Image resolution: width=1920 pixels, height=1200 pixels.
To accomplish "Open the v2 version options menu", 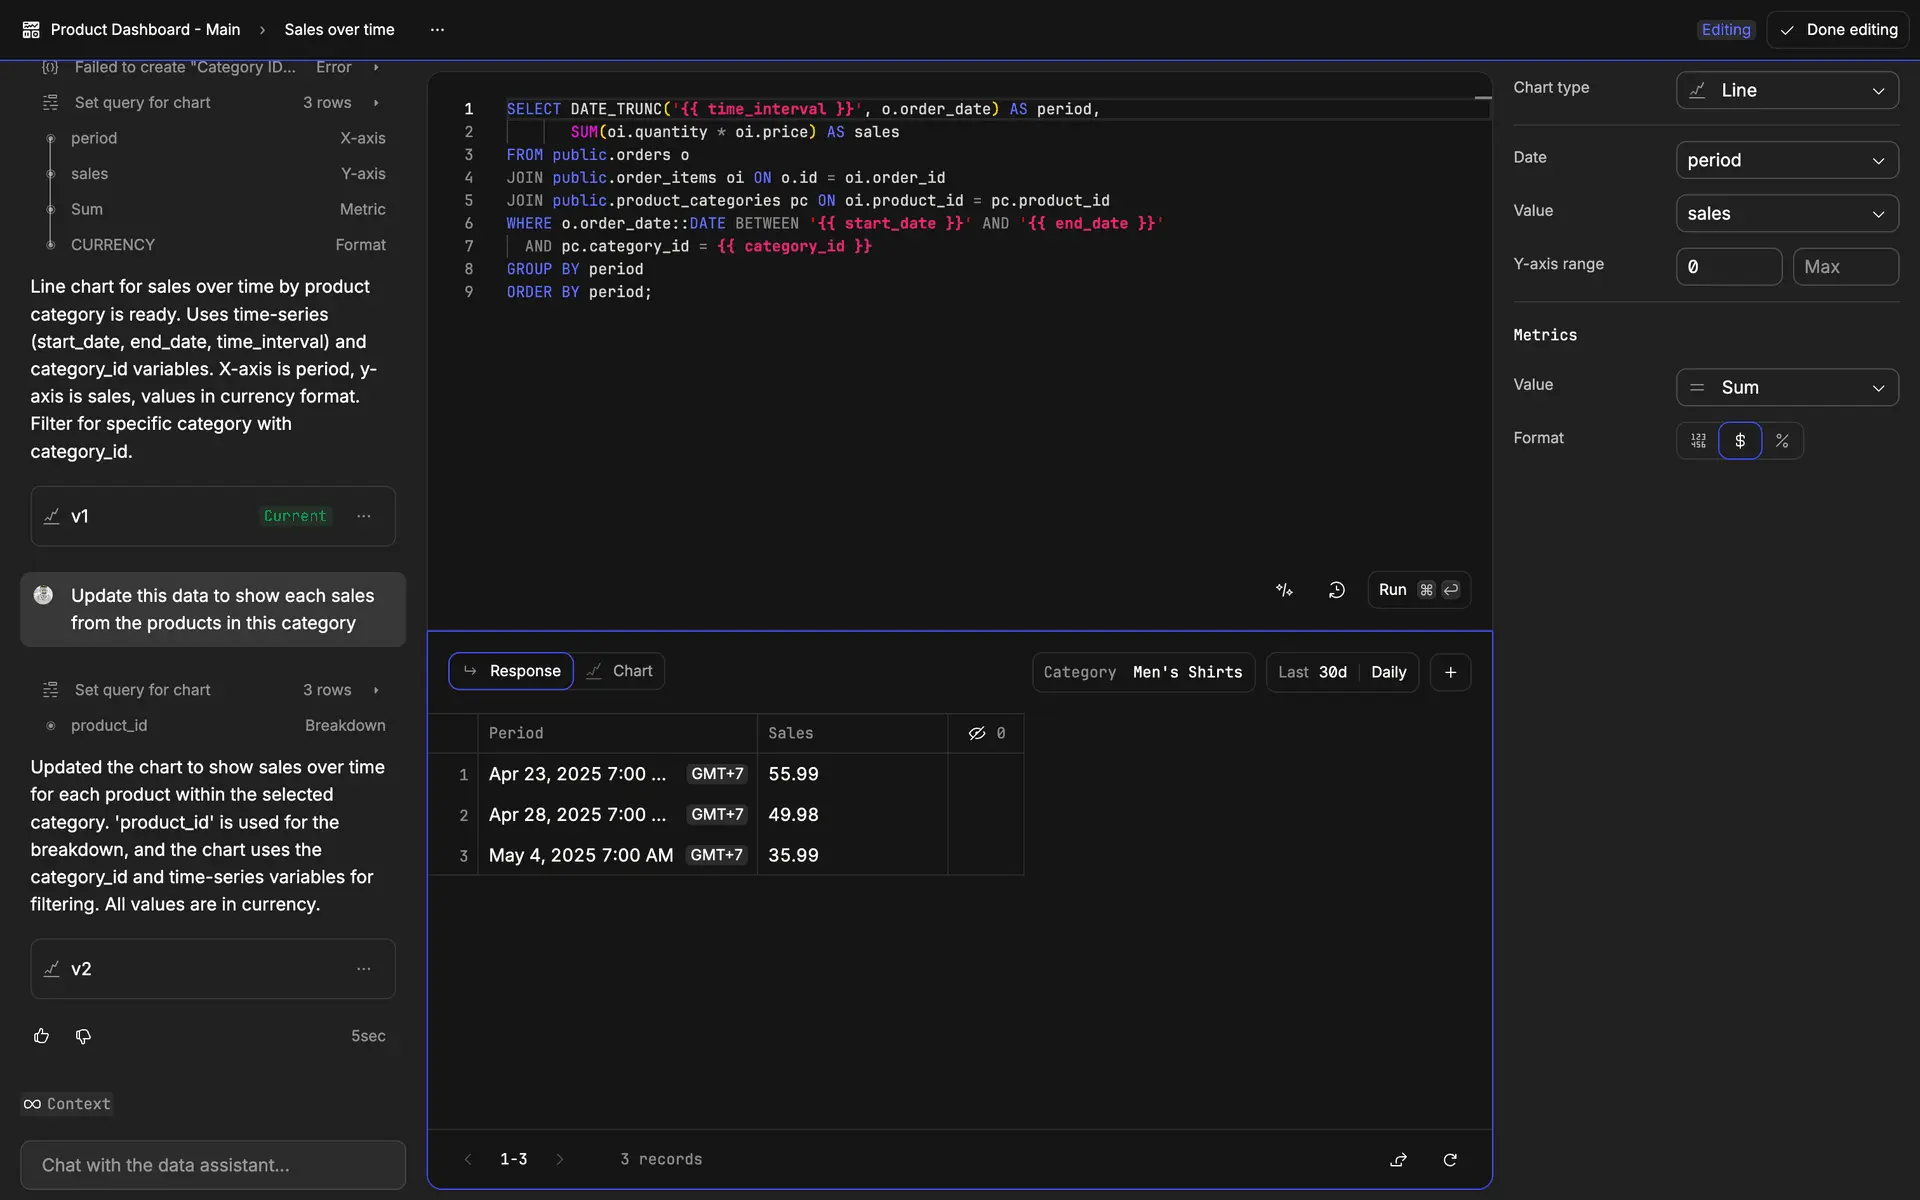I will pyautogui.click(x=364, y=968).
